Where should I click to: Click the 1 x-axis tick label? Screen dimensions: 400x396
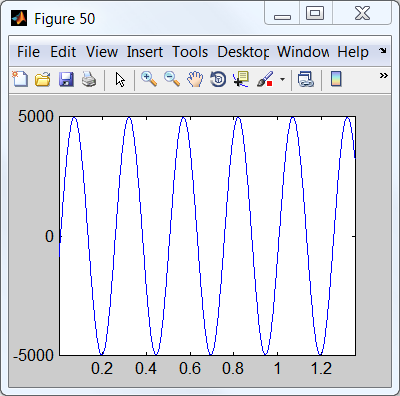(x=278, y=369)
